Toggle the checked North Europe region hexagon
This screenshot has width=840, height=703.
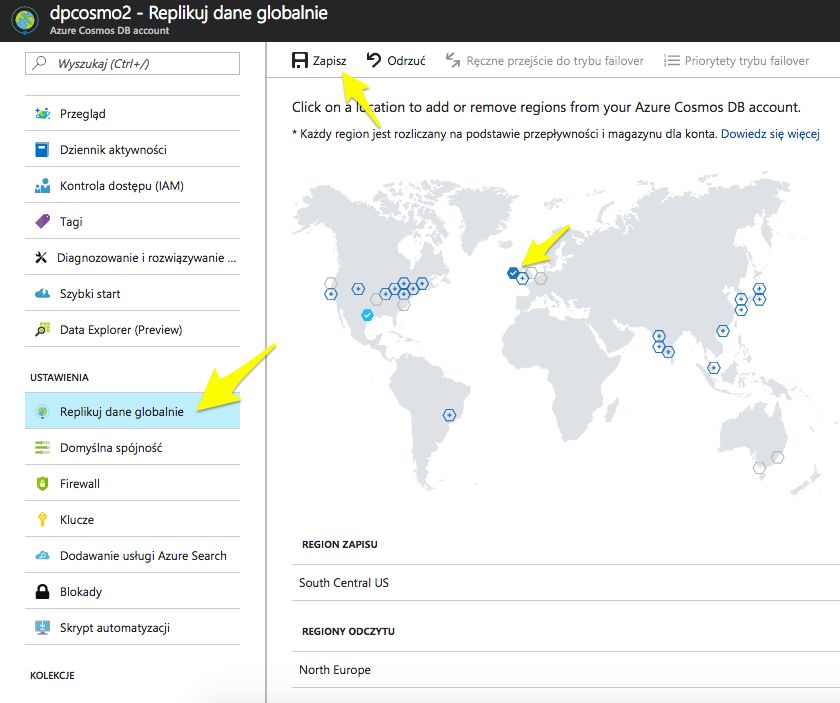pyautogui.click(x=513, y=272)
